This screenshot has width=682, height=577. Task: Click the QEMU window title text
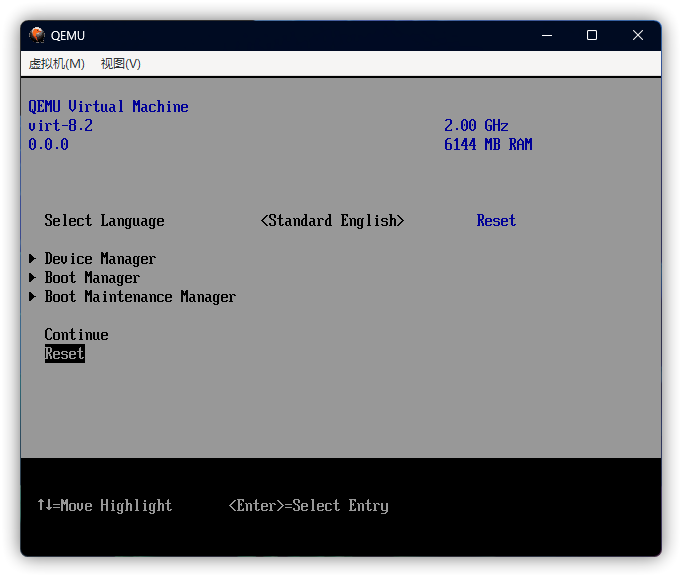click(x=68, y=36)
